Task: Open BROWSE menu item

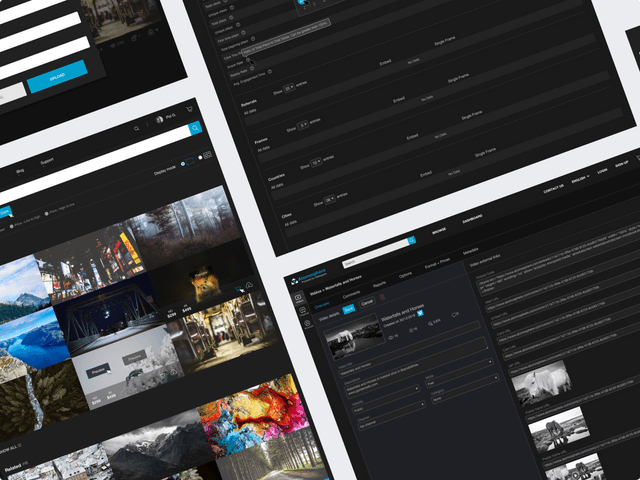Action: point(439,231)
